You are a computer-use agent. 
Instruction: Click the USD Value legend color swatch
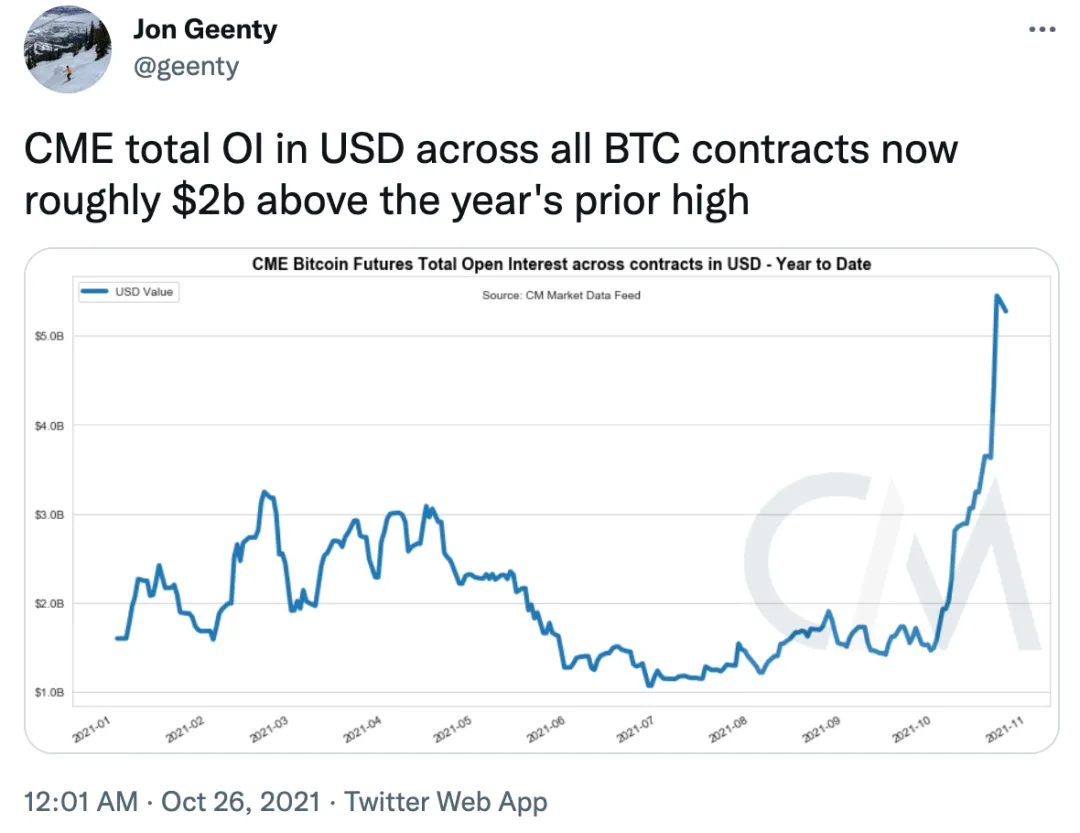coord(94,291)
